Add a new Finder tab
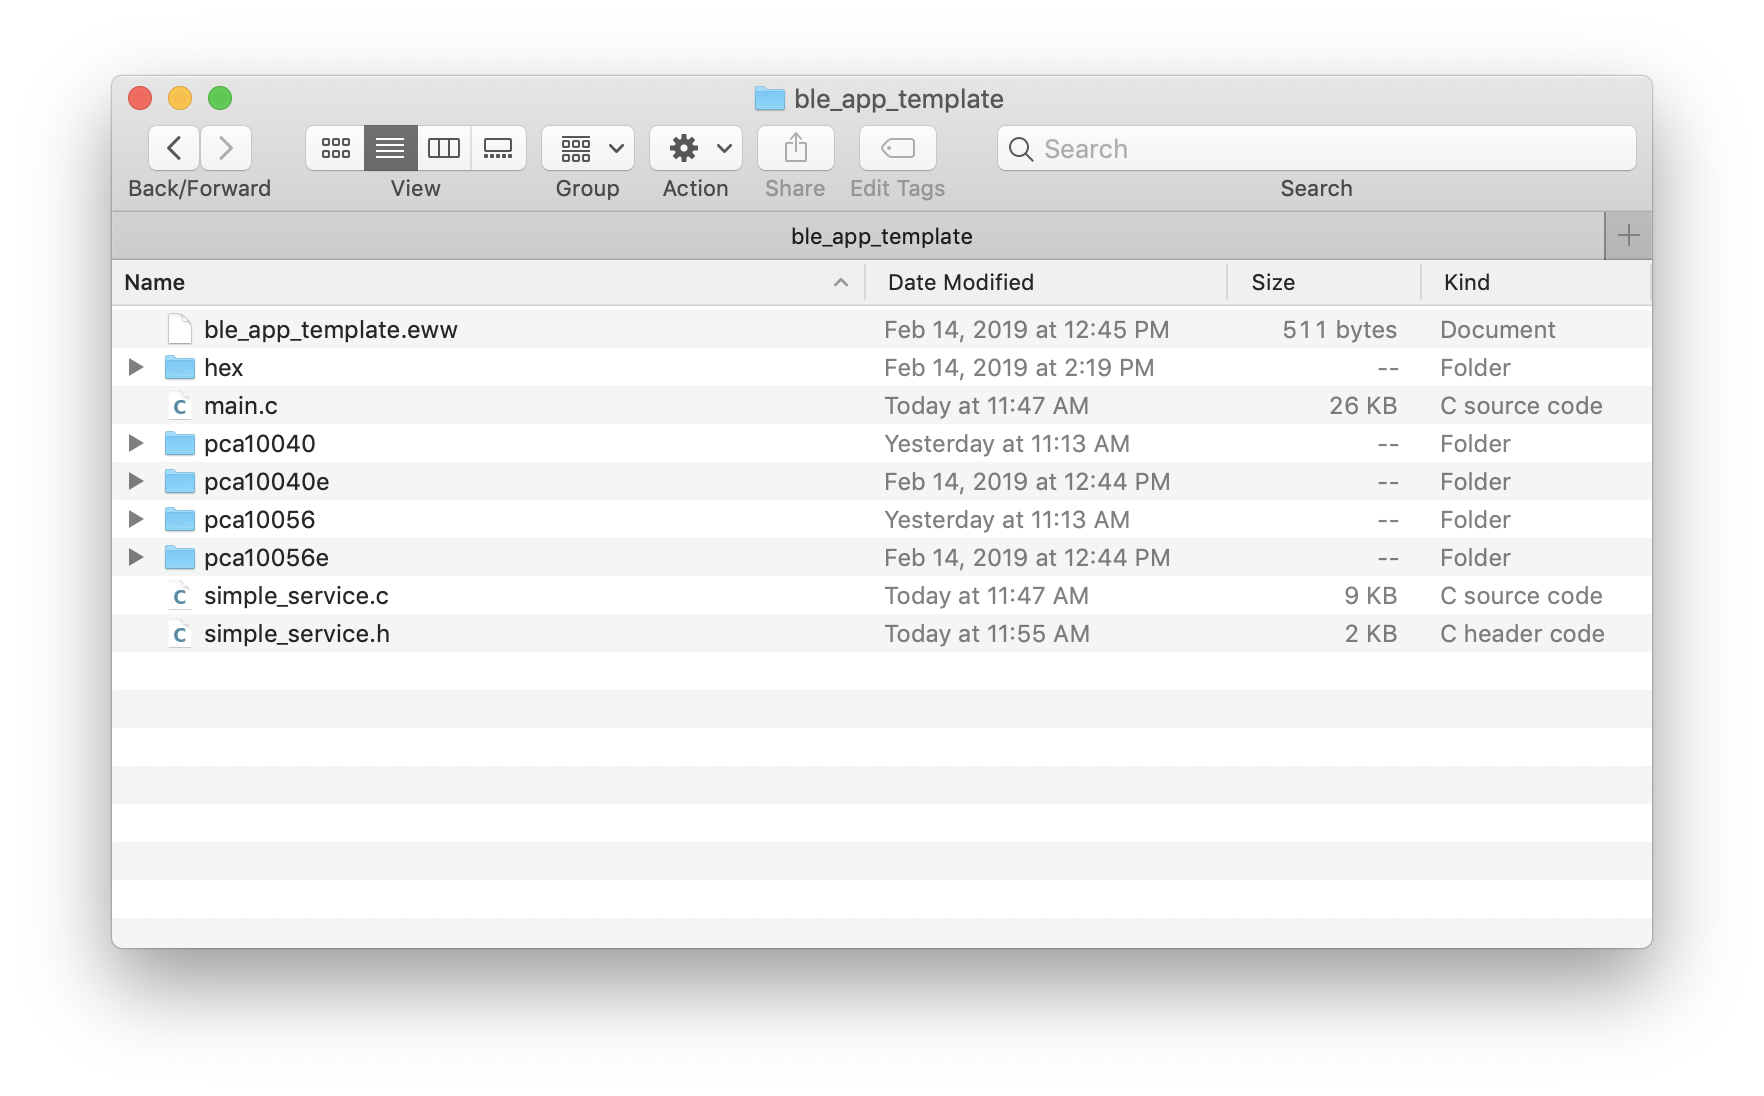The height and width of the screenshot is (1096, 1764). [x=1628, y=236]
